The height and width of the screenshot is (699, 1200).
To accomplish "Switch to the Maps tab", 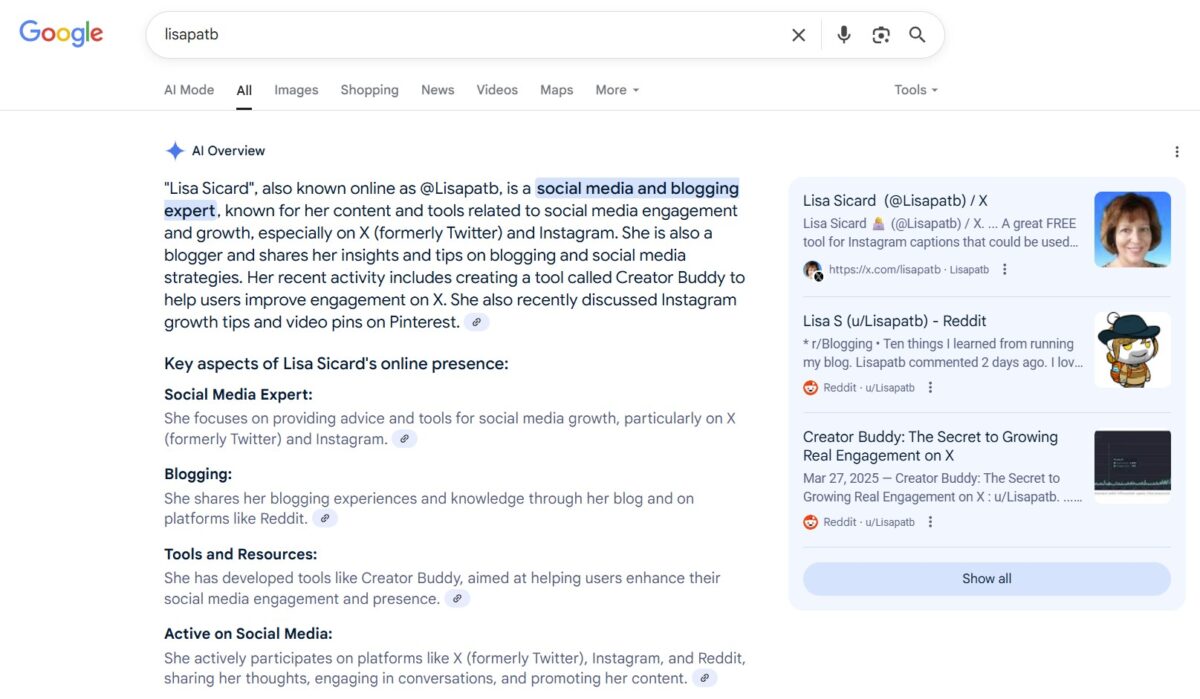I will (557, 90).
